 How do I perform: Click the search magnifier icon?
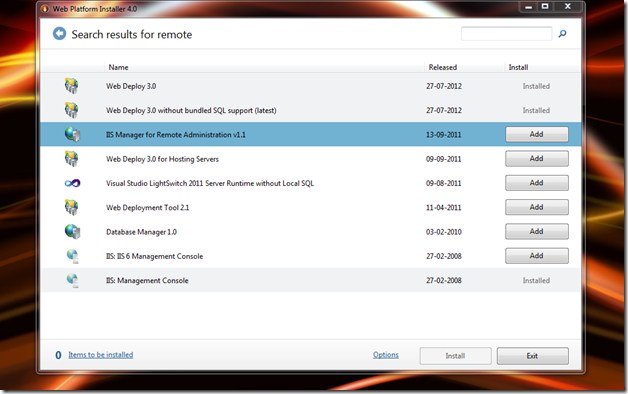[x=562, y=34]
